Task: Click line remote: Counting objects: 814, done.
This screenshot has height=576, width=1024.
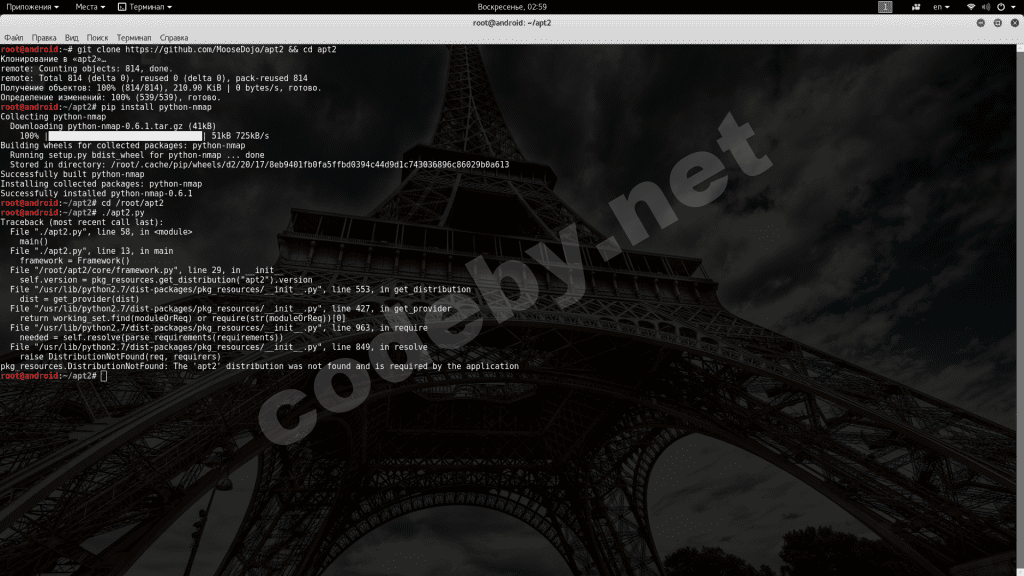Action: [86, 69]
